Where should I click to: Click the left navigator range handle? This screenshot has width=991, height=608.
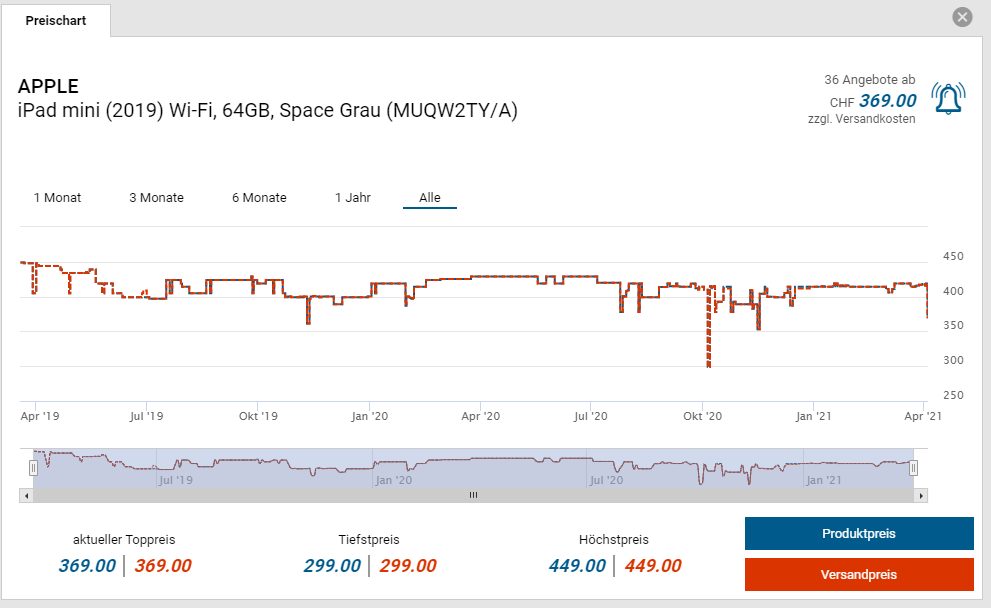click(x=33, y=467)
